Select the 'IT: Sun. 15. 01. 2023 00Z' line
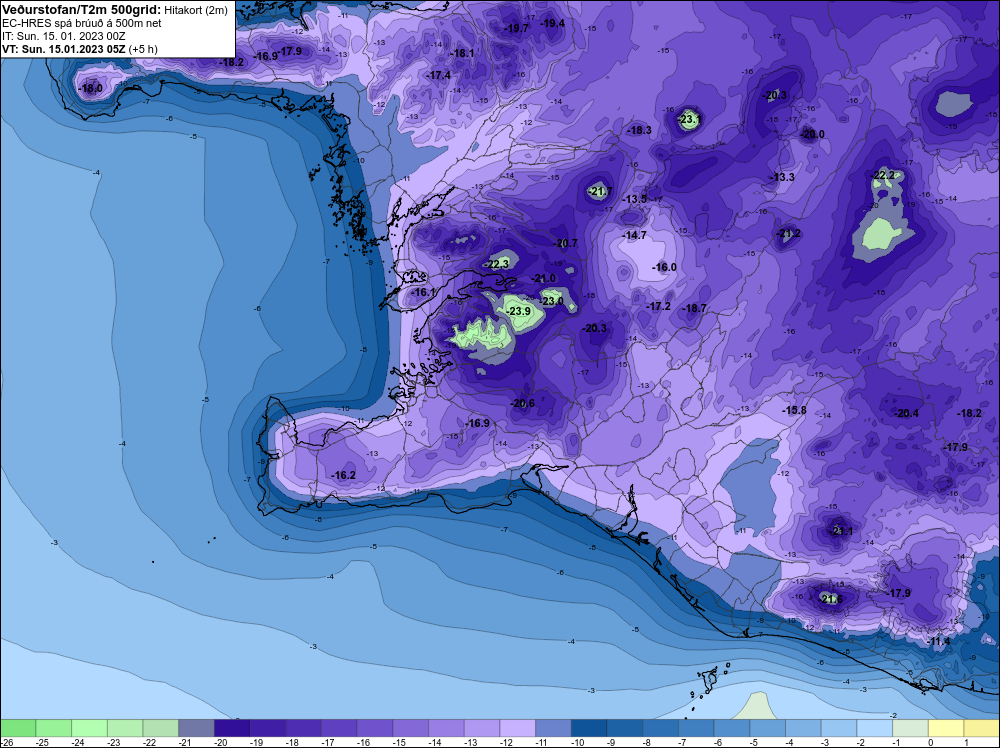The width and height of the screenshot is (1000, 748). pos(64,36)
